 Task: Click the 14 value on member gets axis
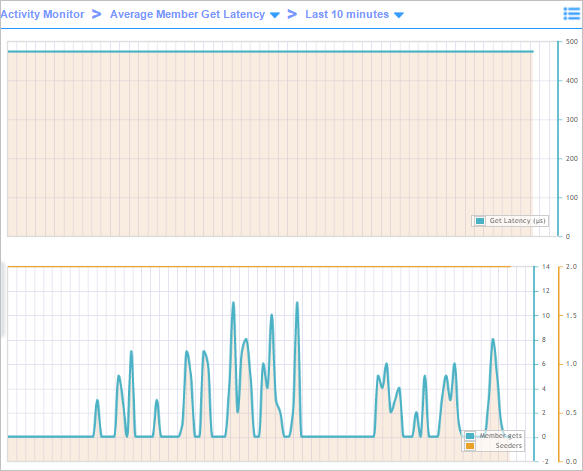(x=545, y=267)
